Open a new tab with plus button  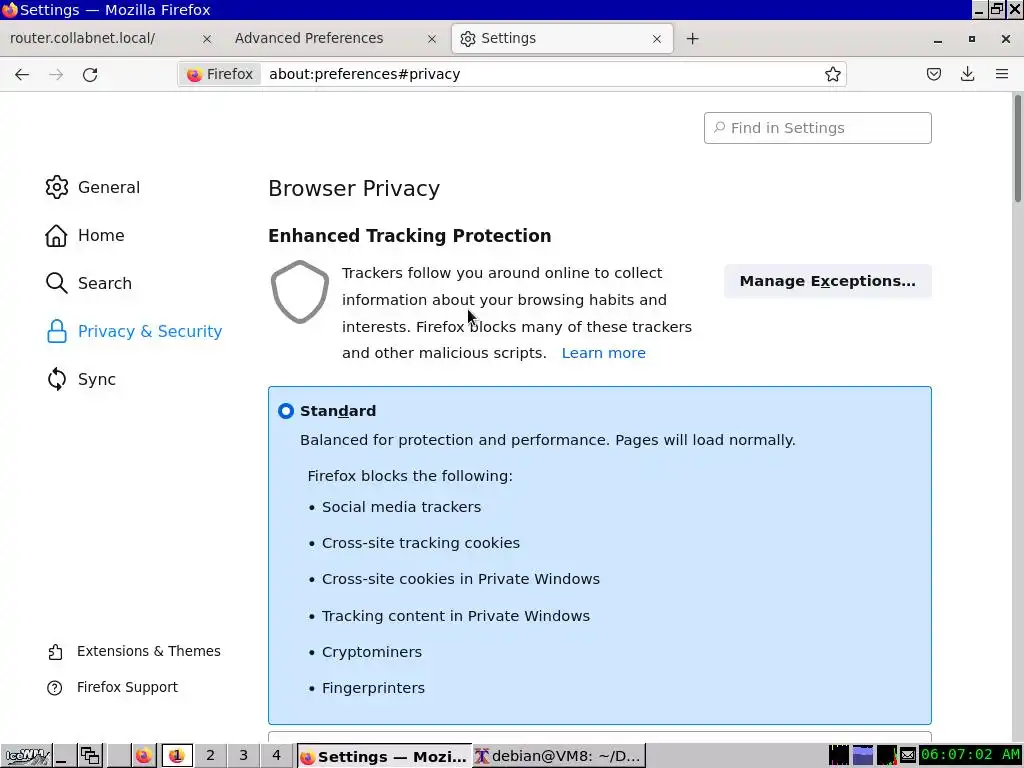point(692,39)
